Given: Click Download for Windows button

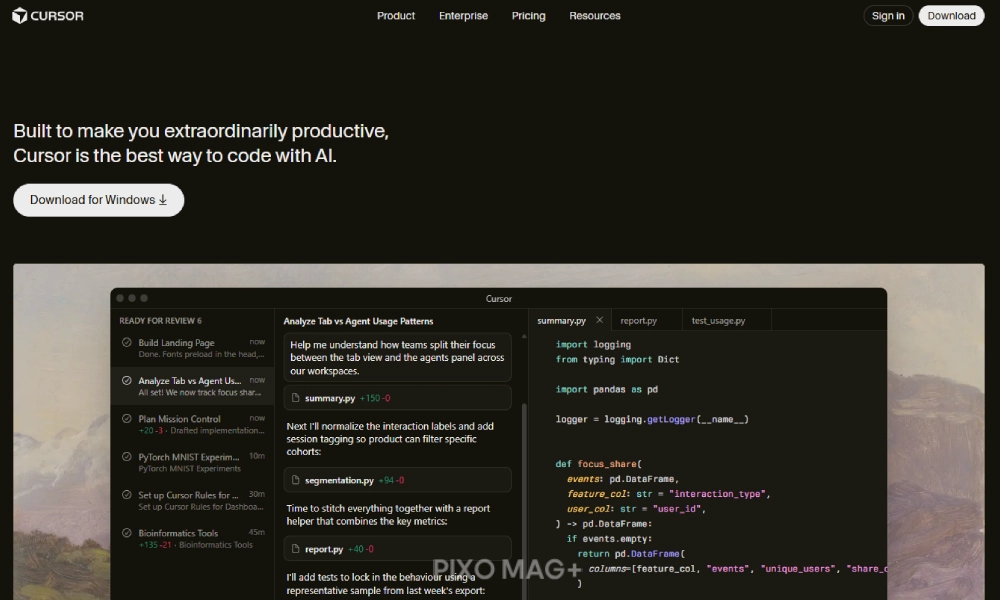Looking at the screenshot, I should coord(99,200).
